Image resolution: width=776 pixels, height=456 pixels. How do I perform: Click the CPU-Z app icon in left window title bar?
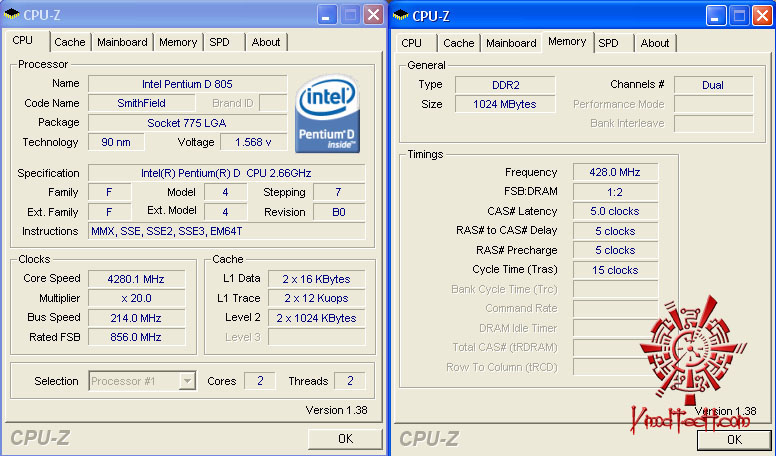click(x=11, y=15)
